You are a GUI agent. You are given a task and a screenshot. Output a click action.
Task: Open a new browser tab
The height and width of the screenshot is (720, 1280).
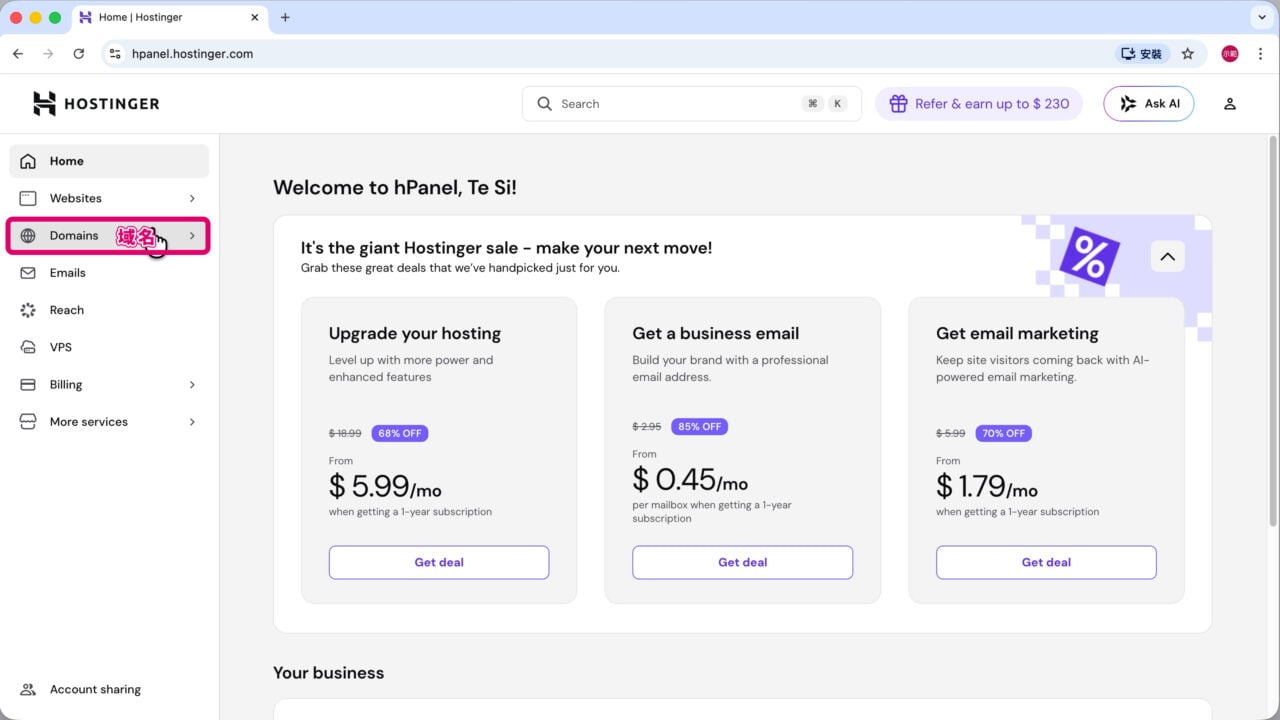285,17
